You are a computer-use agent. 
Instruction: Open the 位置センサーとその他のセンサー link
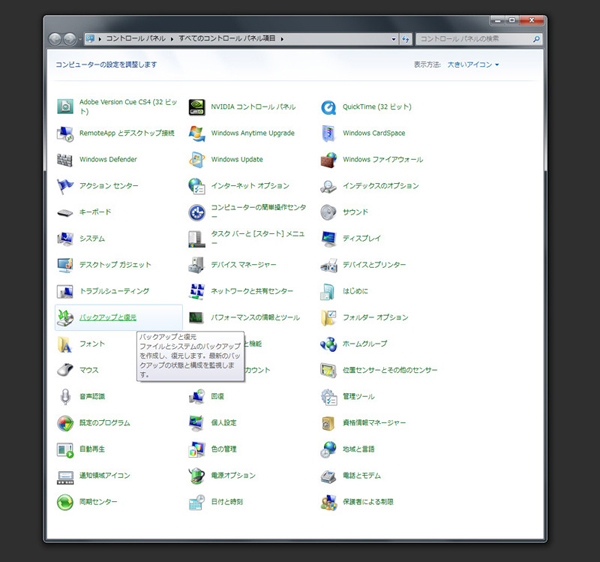(390, 370)
